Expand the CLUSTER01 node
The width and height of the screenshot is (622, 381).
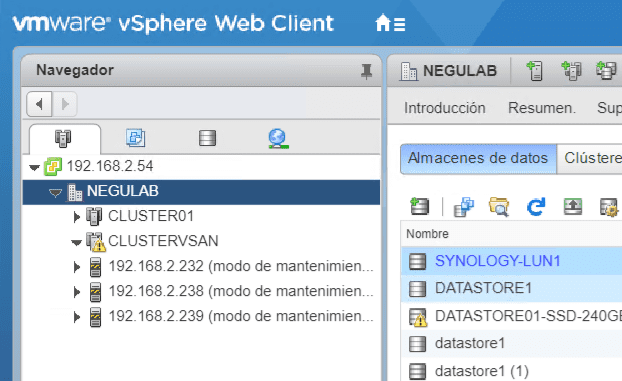(77, 217)
